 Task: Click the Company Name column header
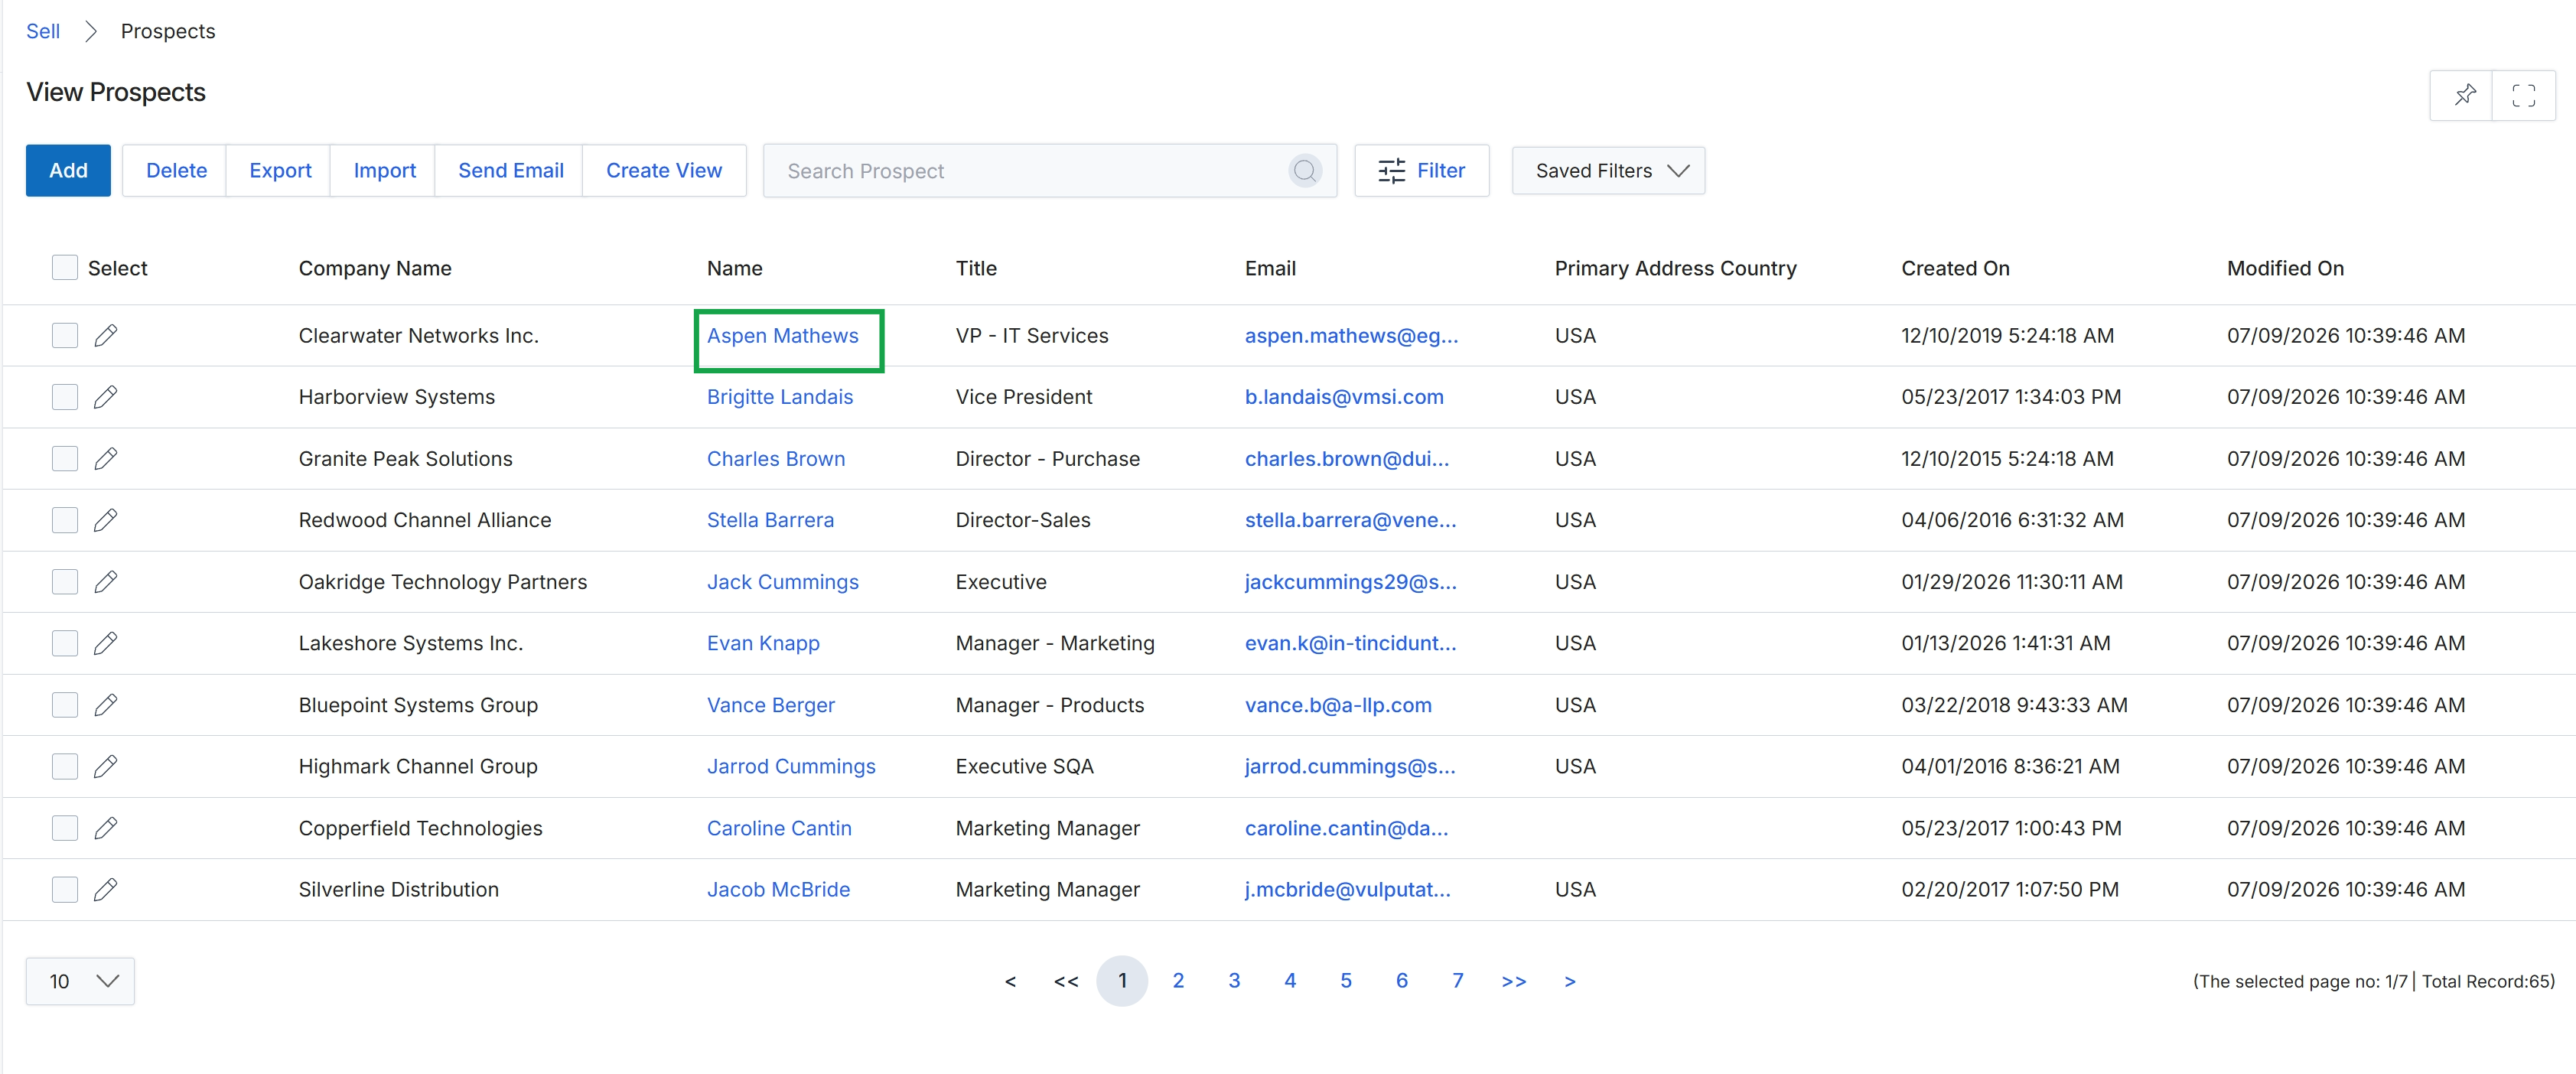[375, 268]
